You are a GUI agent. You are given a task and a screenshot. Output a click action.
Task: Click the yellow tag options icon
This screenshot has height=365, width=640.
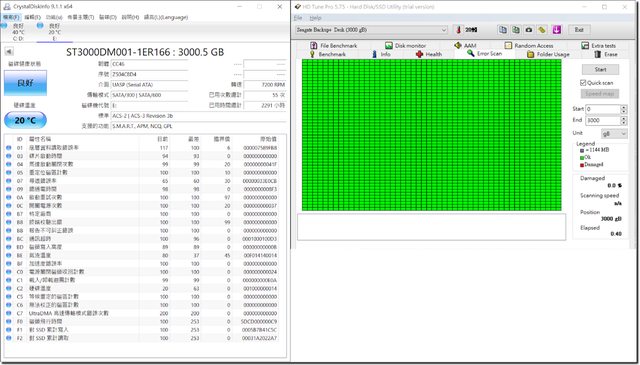click(x=542, y=30)
